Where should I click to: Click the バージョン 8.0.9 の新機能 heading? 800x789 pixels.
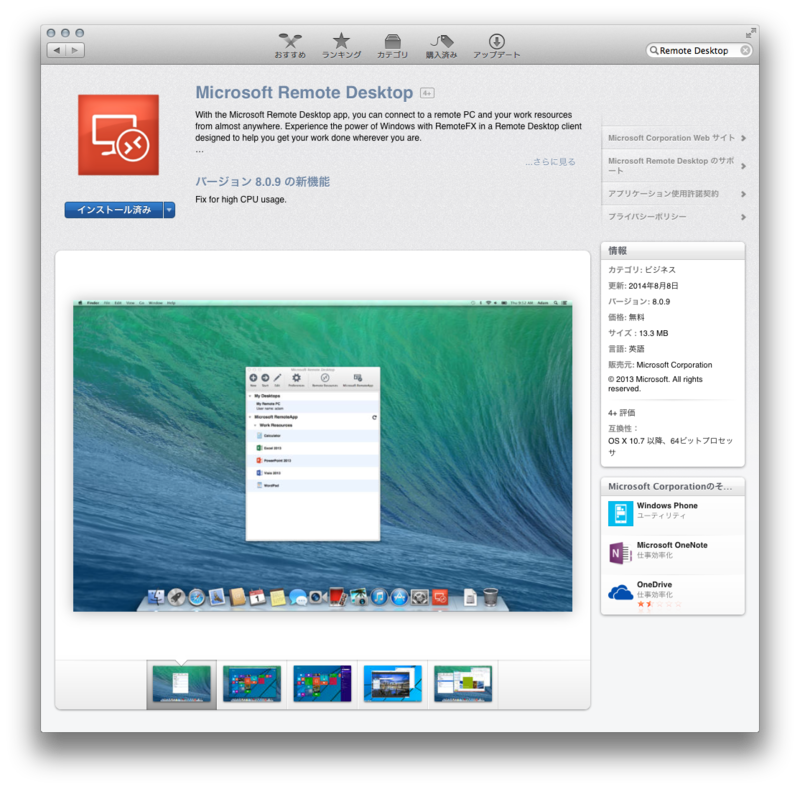click(x=262, y=182)
